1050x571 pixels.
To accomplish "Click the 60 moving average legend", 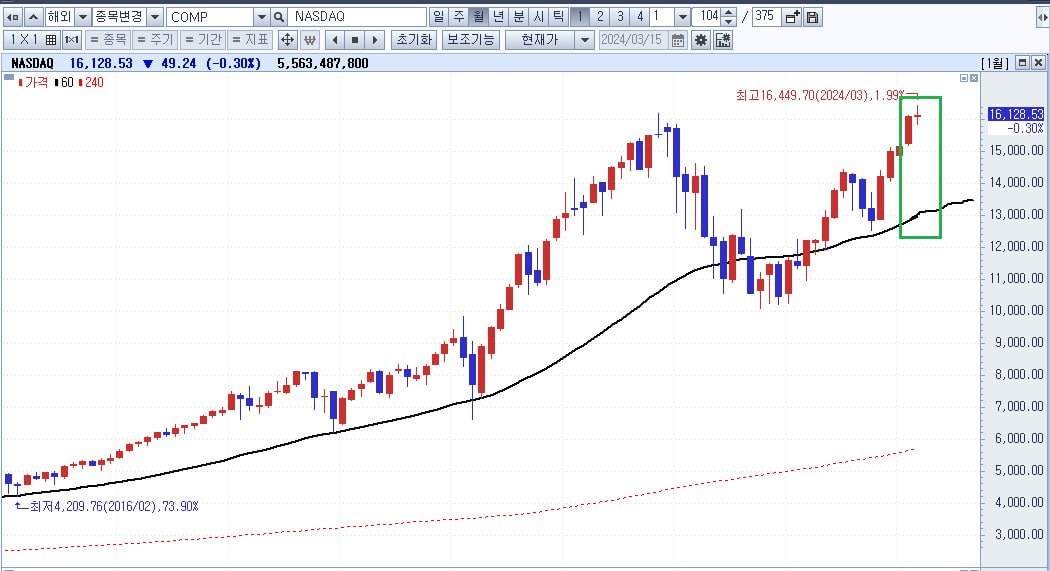I will point(67,82).
